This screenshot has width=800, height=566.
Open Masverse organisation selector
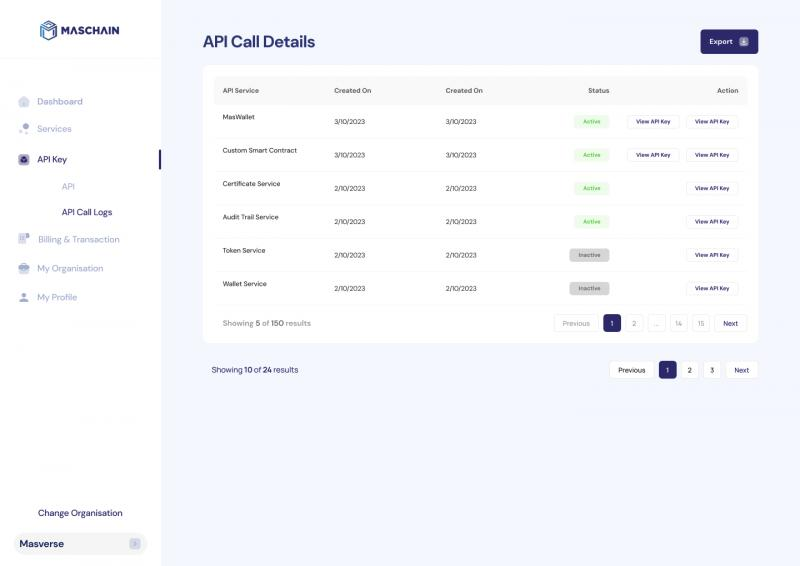(80, 544)
